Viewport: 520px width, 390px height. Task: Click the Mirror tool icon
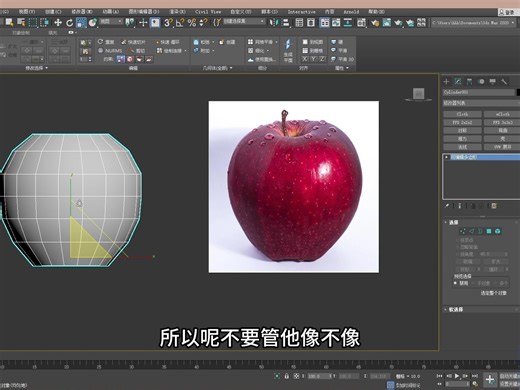click(x=274, y=22)
